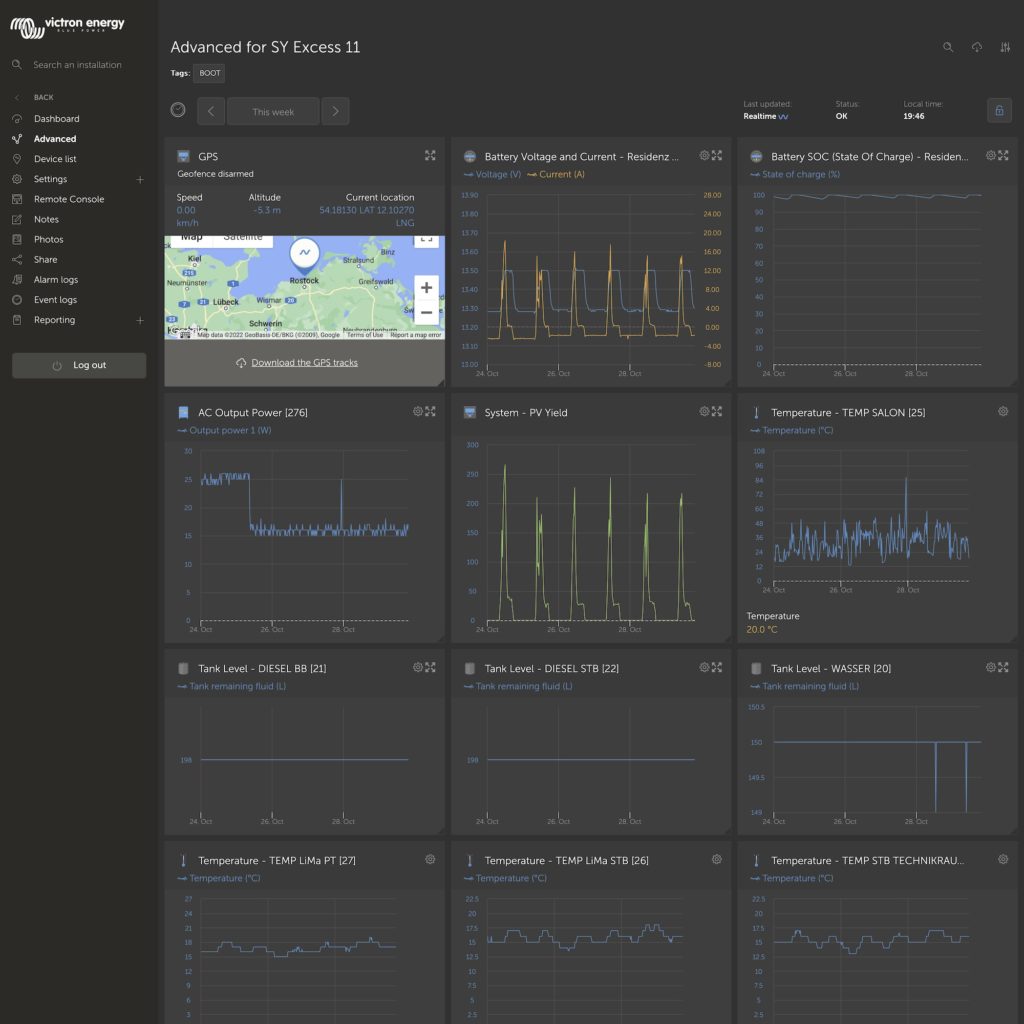Zoom in on the GPS map
Viewport: 1024px width, 1024px height.
point(426,287)
